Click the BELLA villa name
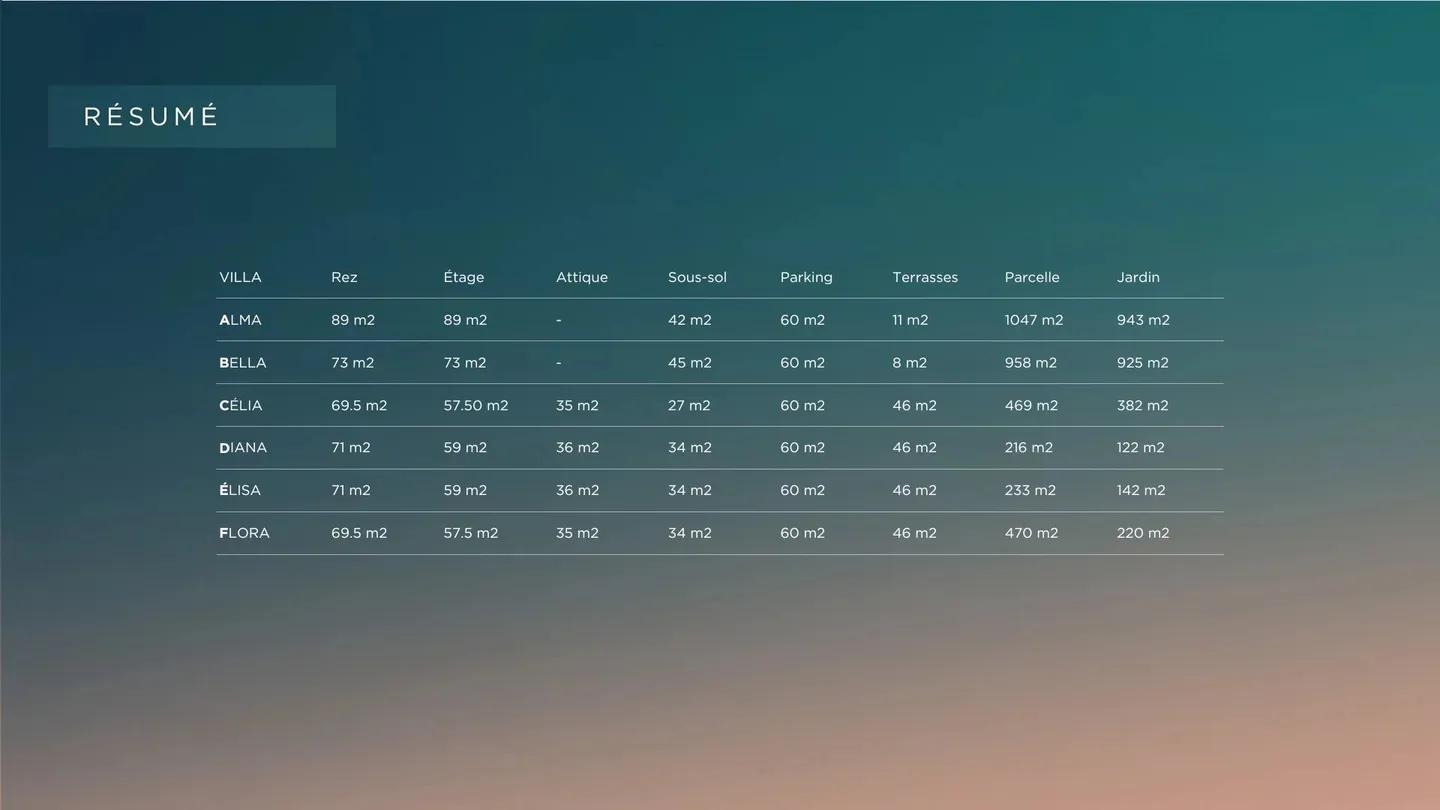Viewport: 1440px width, 810px height. [x=243, y=363]
